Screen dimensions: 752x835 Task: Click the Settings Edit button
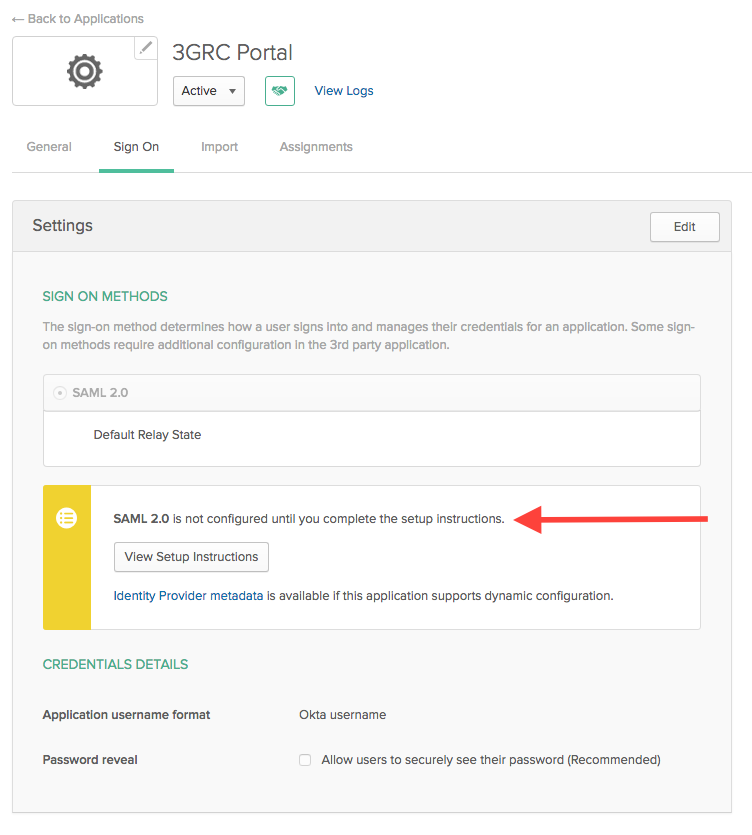point(684,227)
